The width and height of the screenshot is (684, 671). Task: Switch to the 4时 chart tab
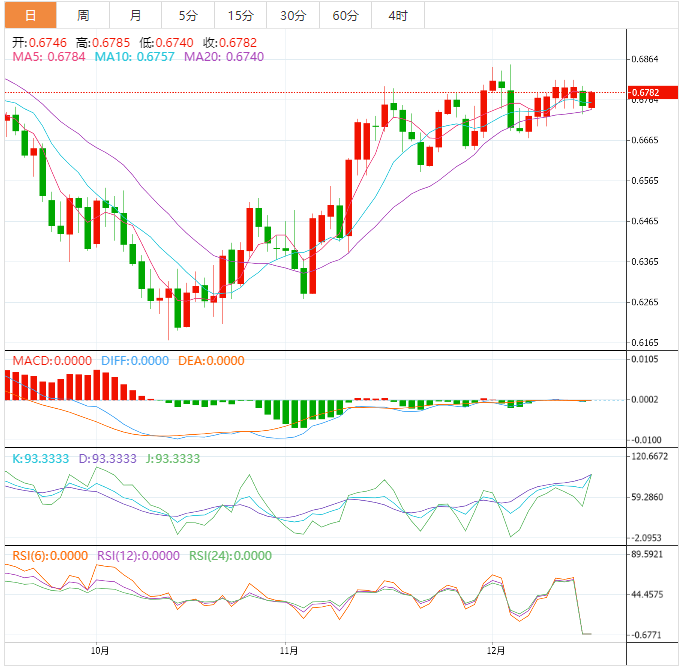click(x=397, y=15)
